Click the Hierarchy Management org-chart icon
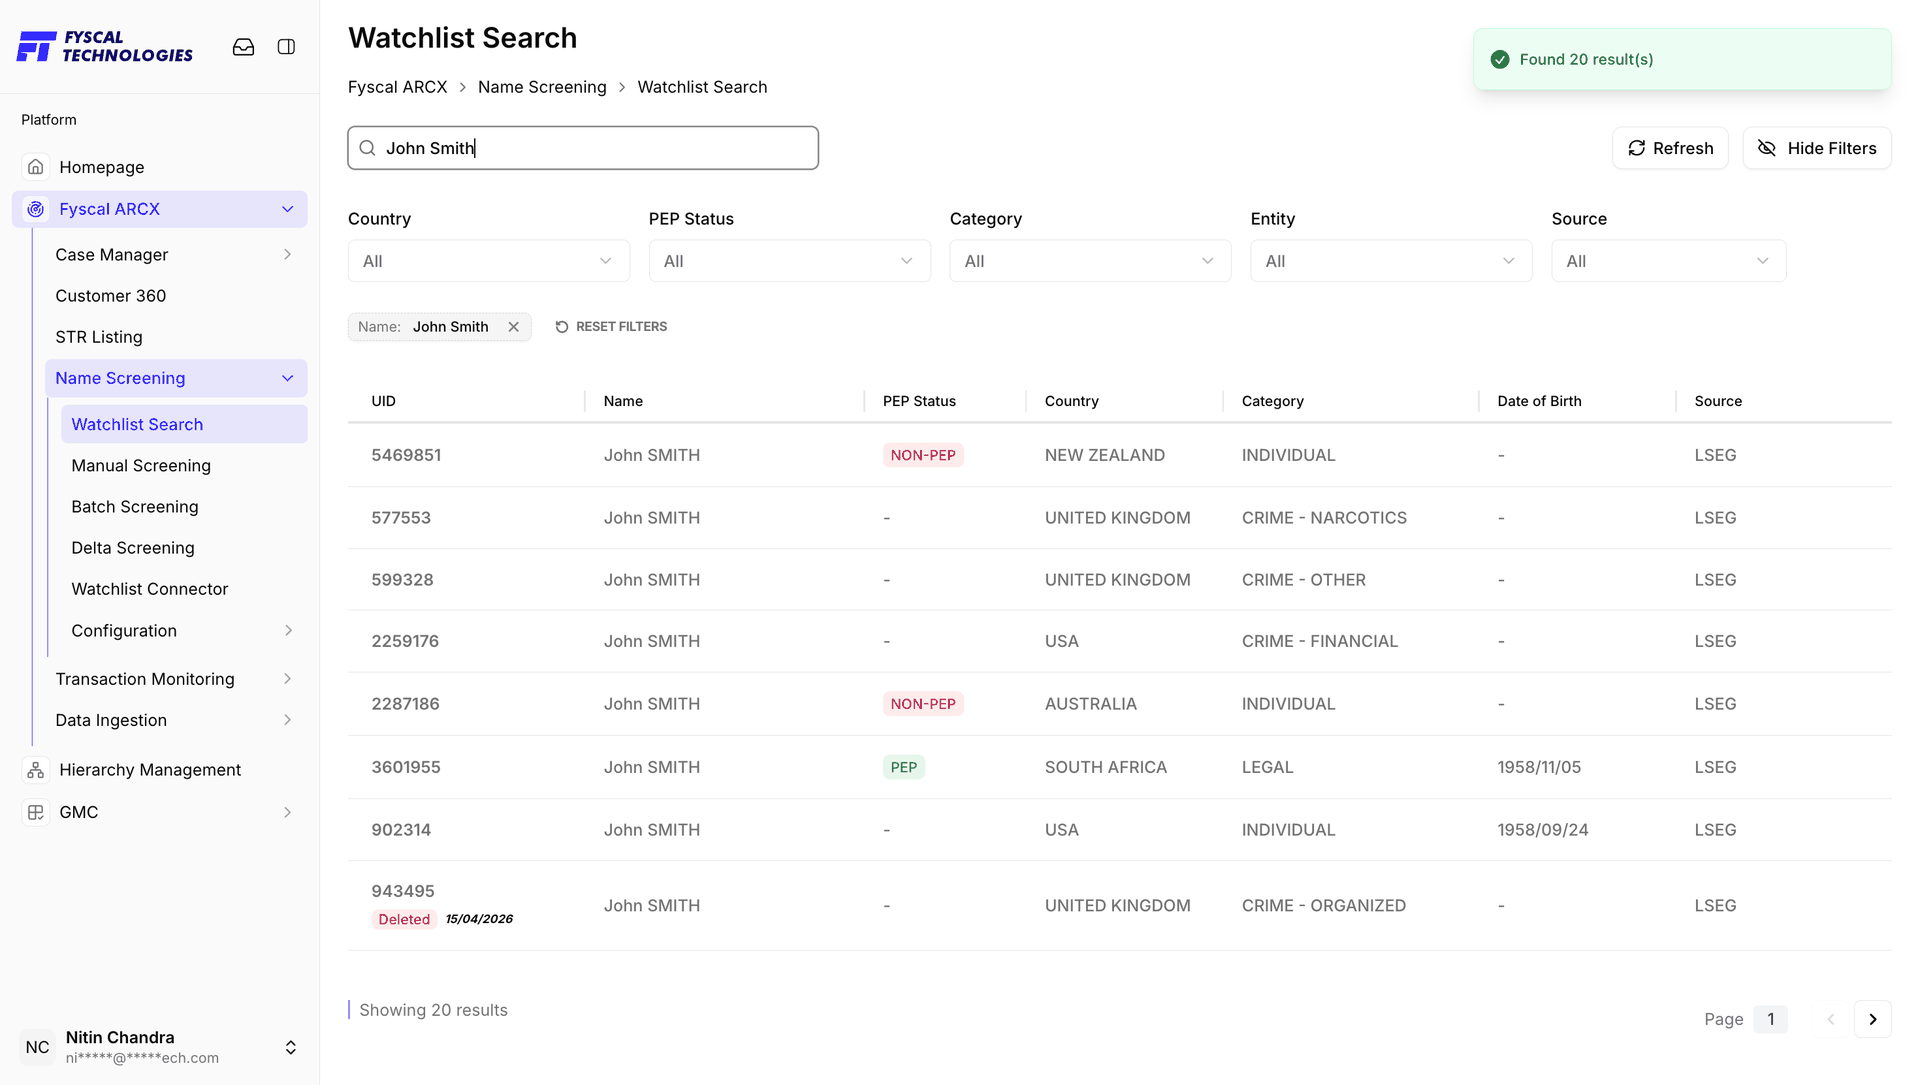Screen dimensions: 1920x1085 (x=36, y=770)
